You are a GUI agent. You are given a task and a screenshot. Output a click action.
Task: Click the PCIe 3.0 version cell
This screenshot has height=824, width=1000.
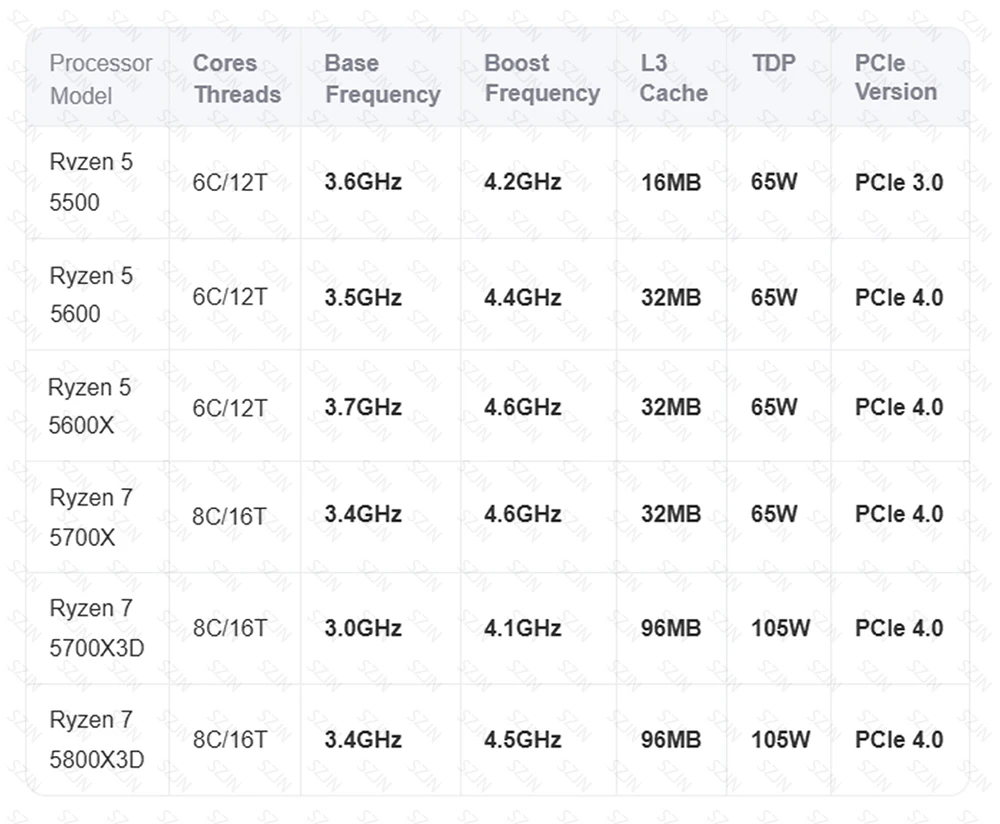(x=898, y=183)
